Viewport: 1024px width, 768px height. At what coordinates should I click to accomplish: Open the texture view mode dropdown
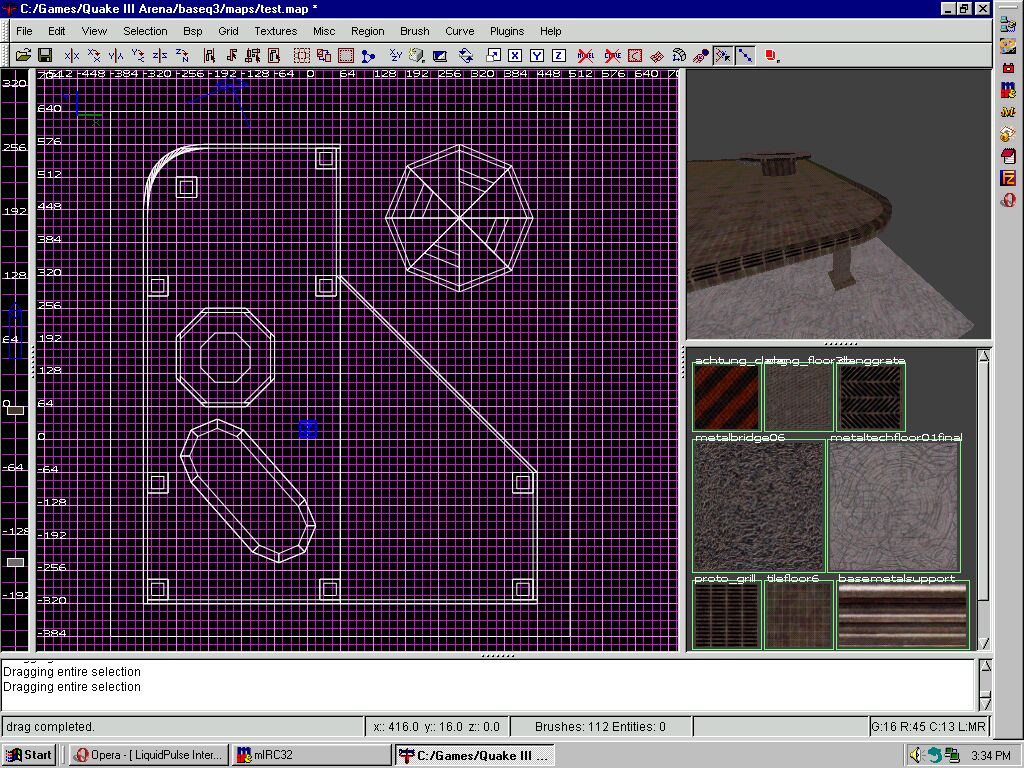417,56
